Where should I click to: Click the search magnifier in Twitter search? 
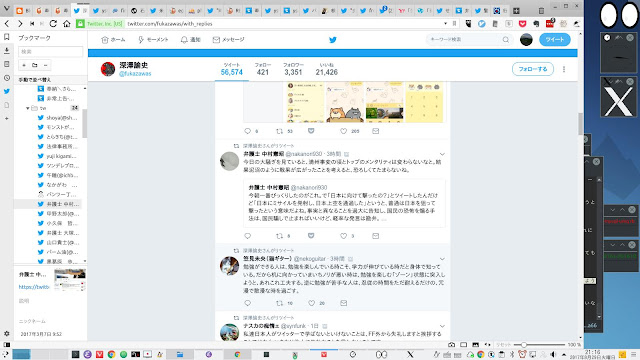click(x=506, y=40)
